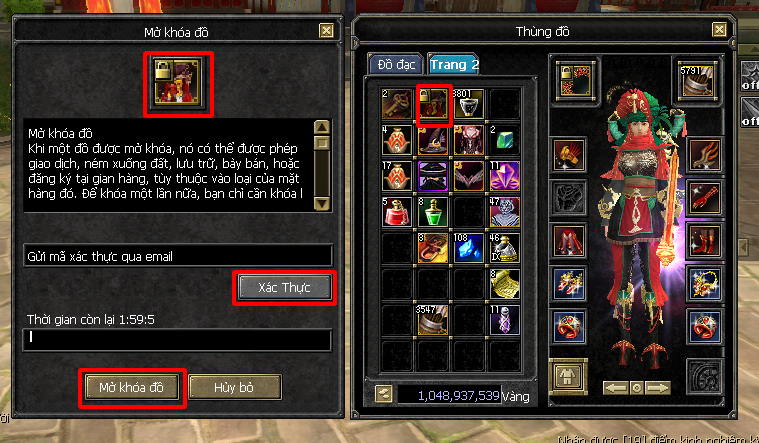The height and width of the screenshot is (443, 759).
Task: Rotate character left with arrow button
Action: click(615, 387)
